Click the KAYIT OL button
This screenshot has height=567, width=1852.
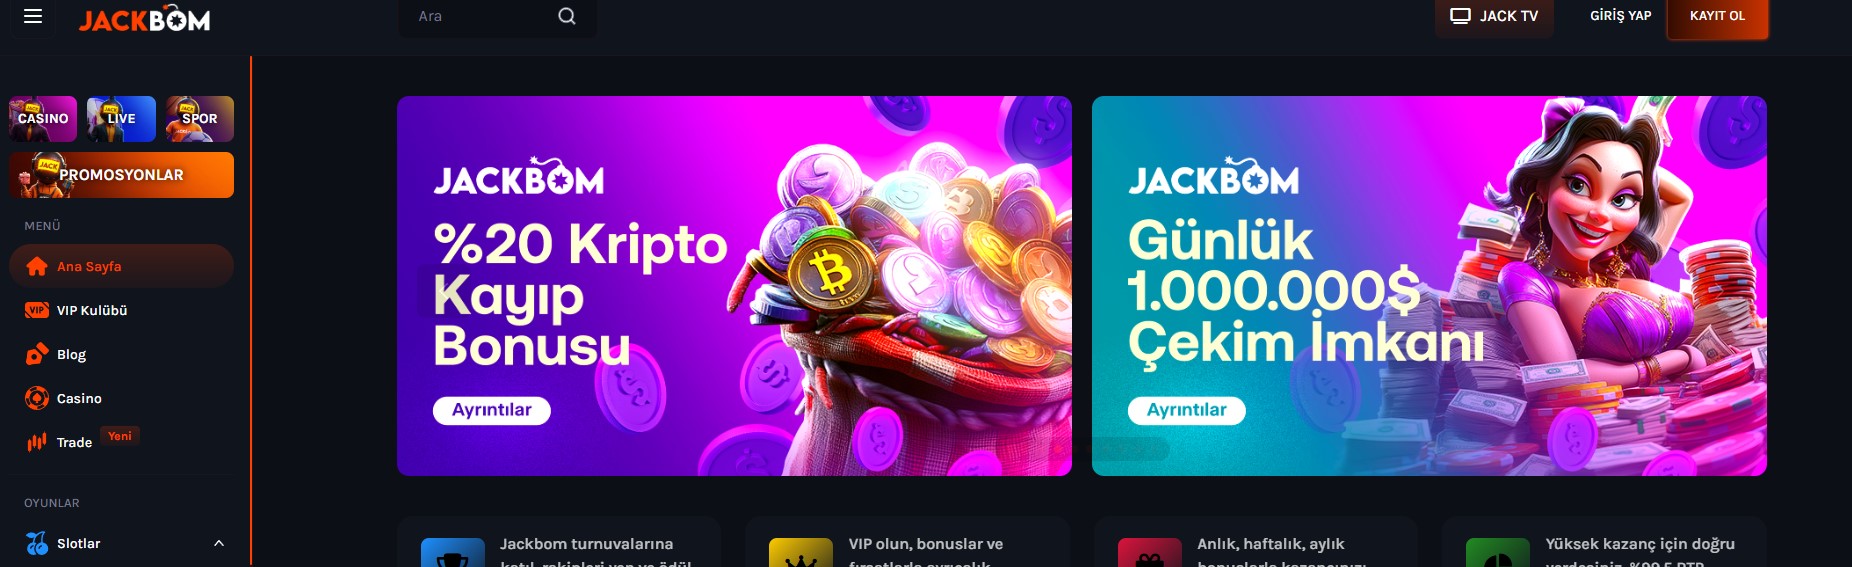[1717, 16]
